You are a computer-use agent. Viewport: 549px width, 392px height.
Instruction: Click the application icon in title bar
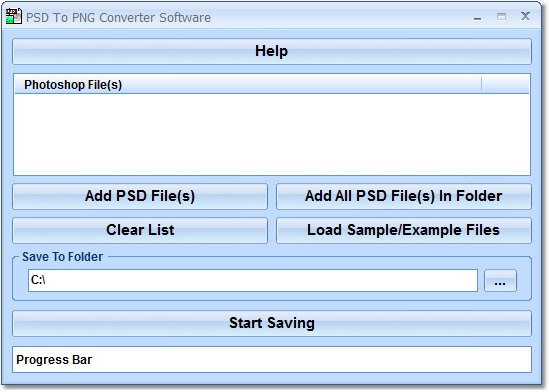[14, 16]
